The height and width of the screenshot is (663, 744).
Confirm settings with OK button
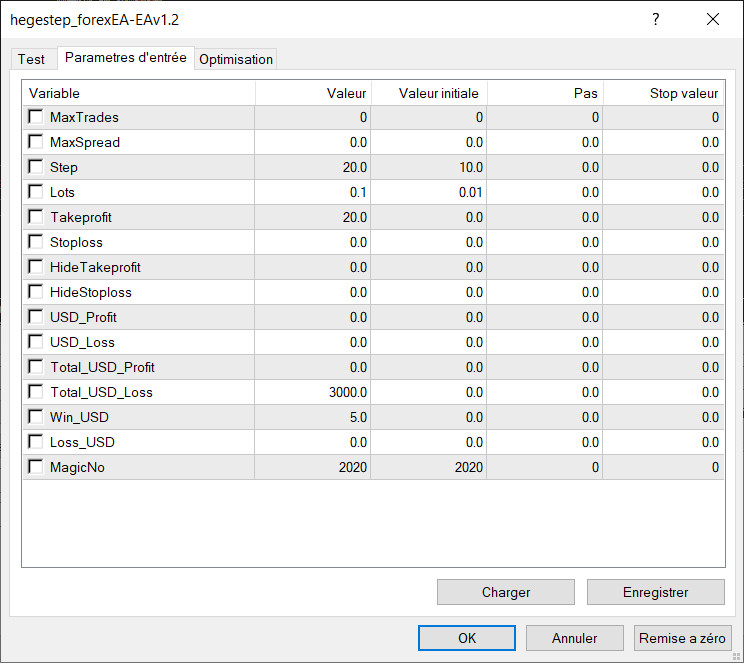pos(467,638)
